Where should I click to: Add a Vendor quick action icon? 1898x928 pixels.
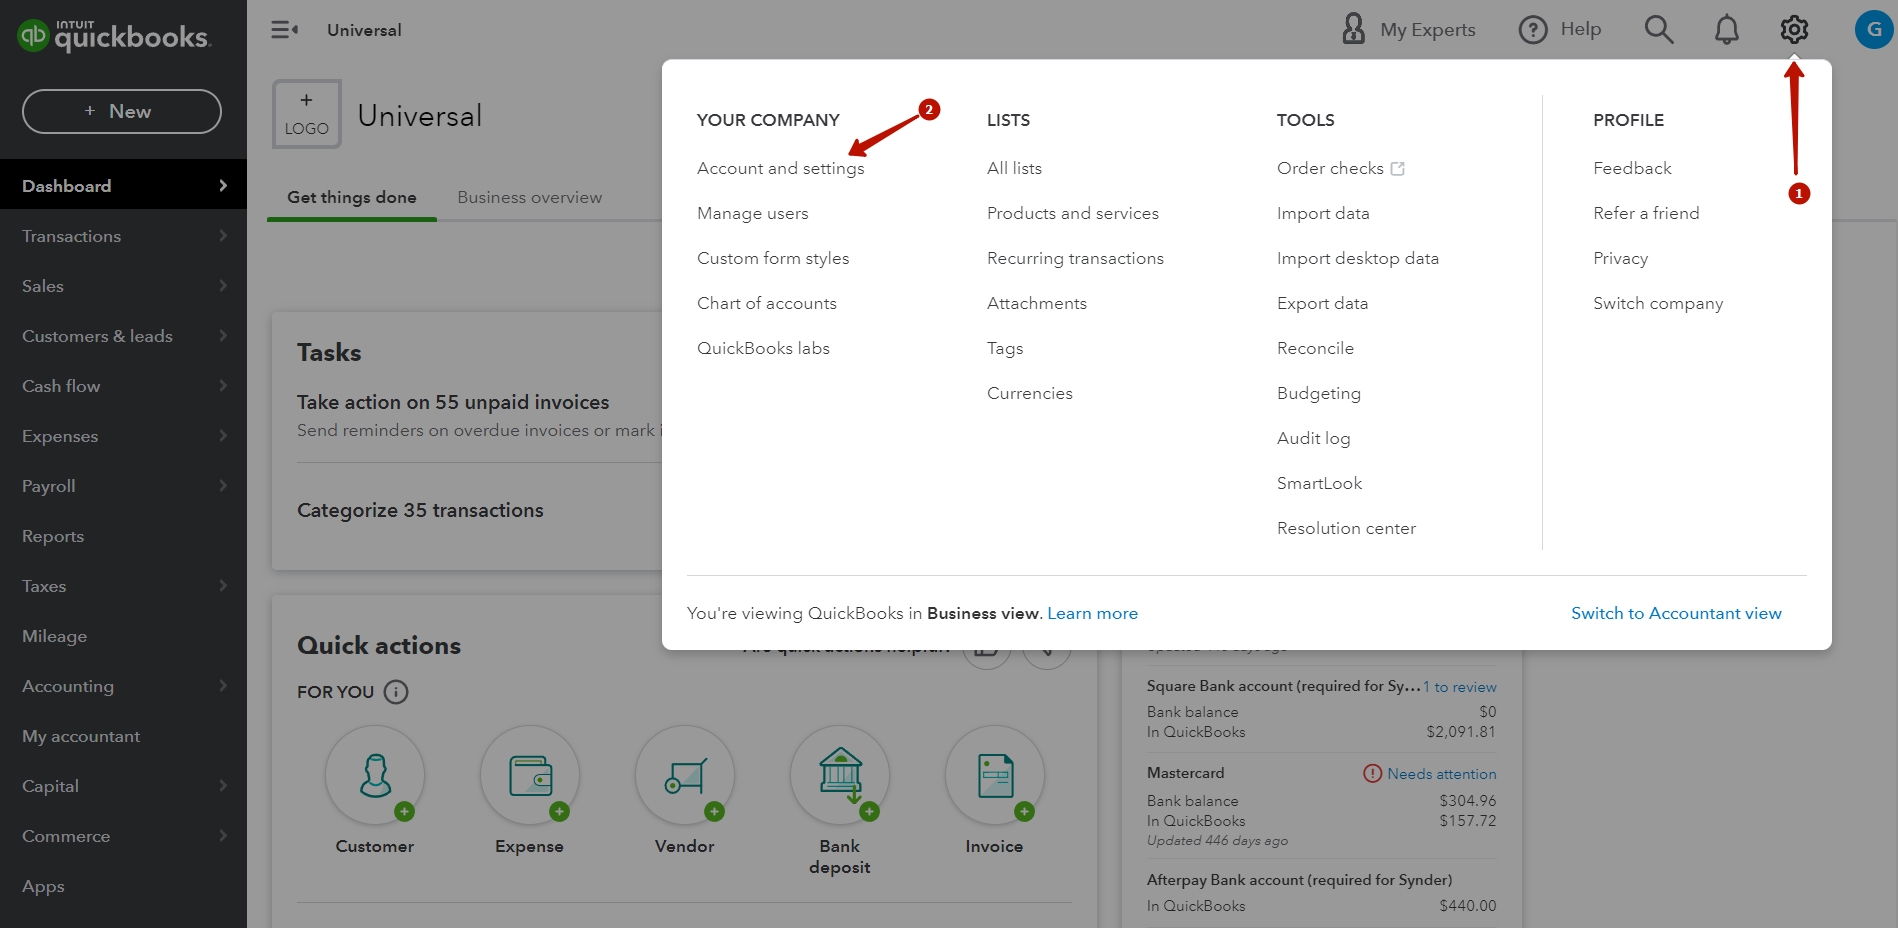[685, 775]
